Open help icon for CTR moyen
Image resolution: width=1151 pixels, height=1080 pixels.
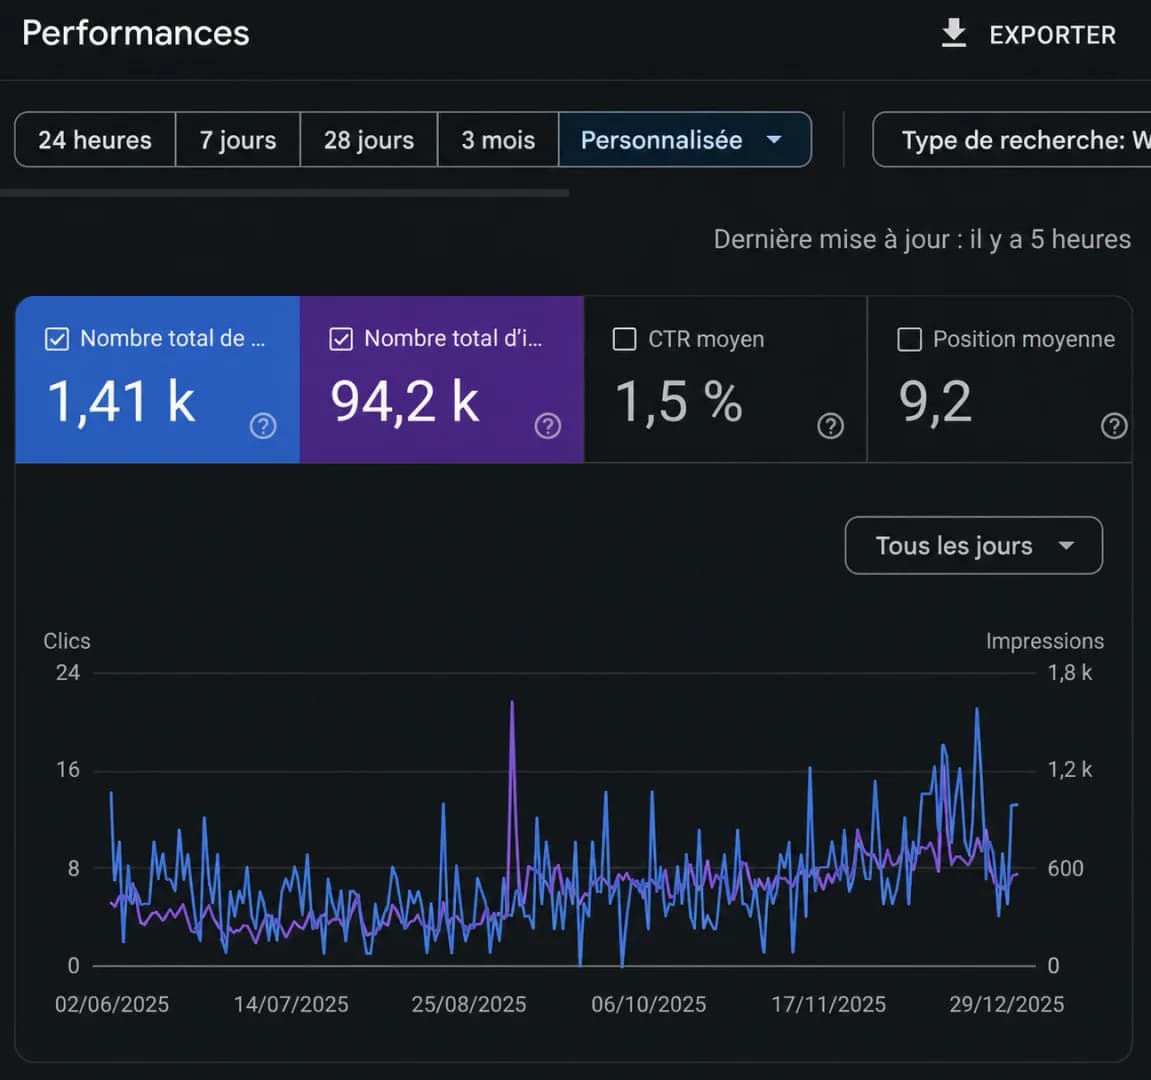830,426
